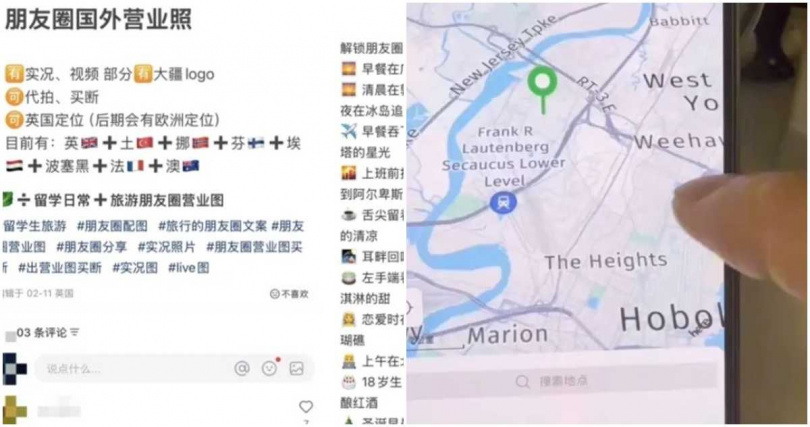Screen dimensions: 810x427
Task: Click the Marion label on map
Action: (507, 335)
